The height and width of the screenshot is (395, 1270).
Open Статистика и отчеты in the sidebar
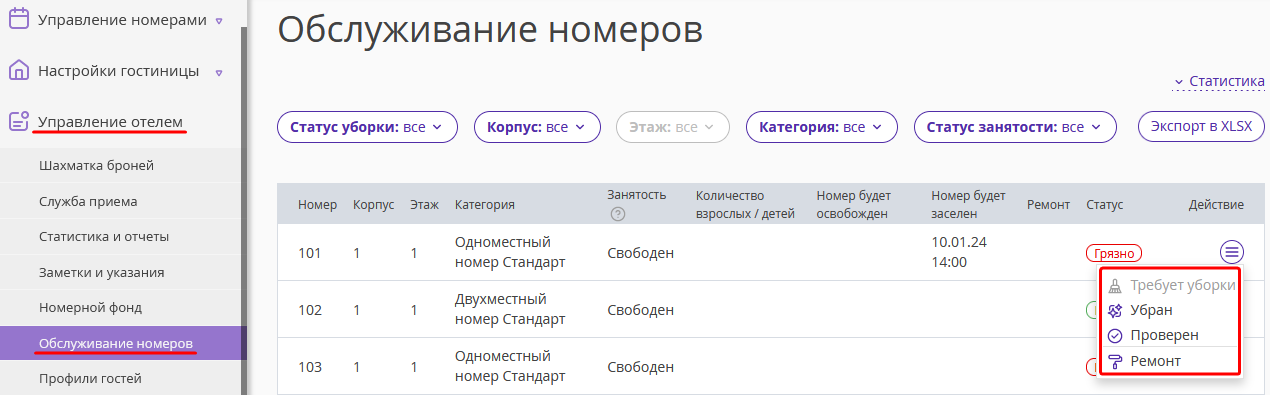point(120,237)
